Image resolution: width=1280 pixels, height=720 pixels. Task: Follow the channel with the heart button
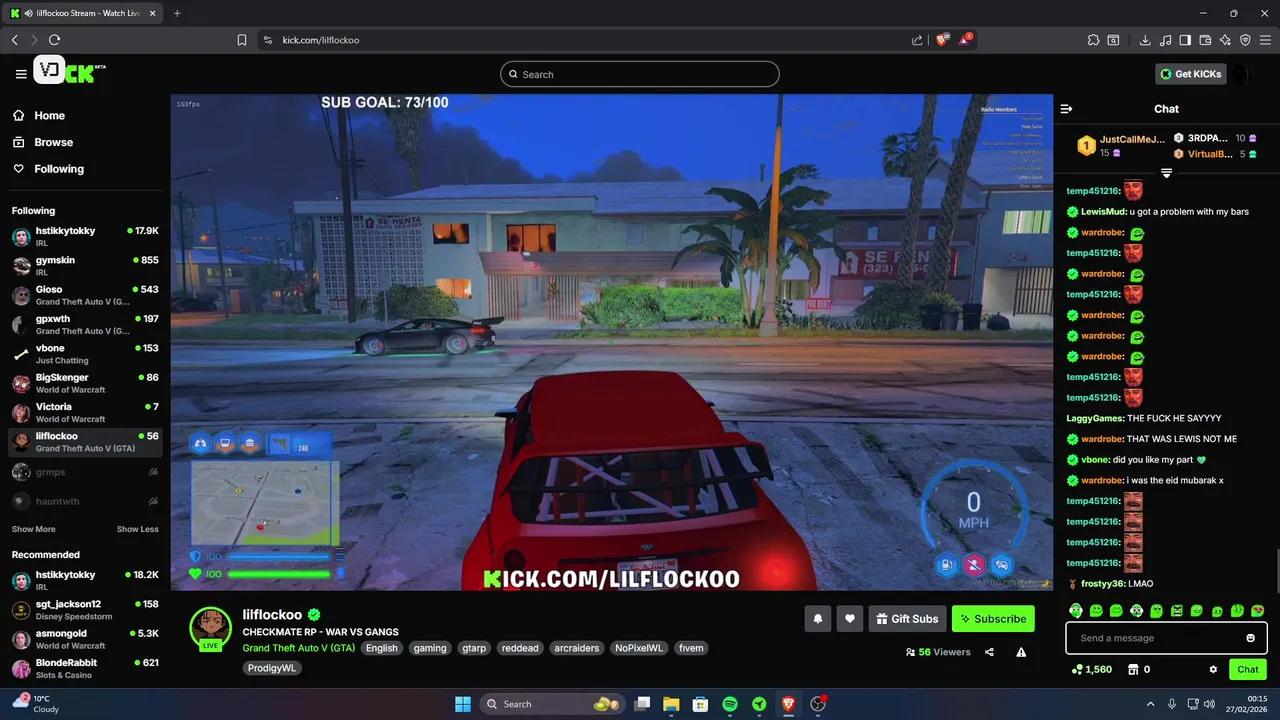849,619
